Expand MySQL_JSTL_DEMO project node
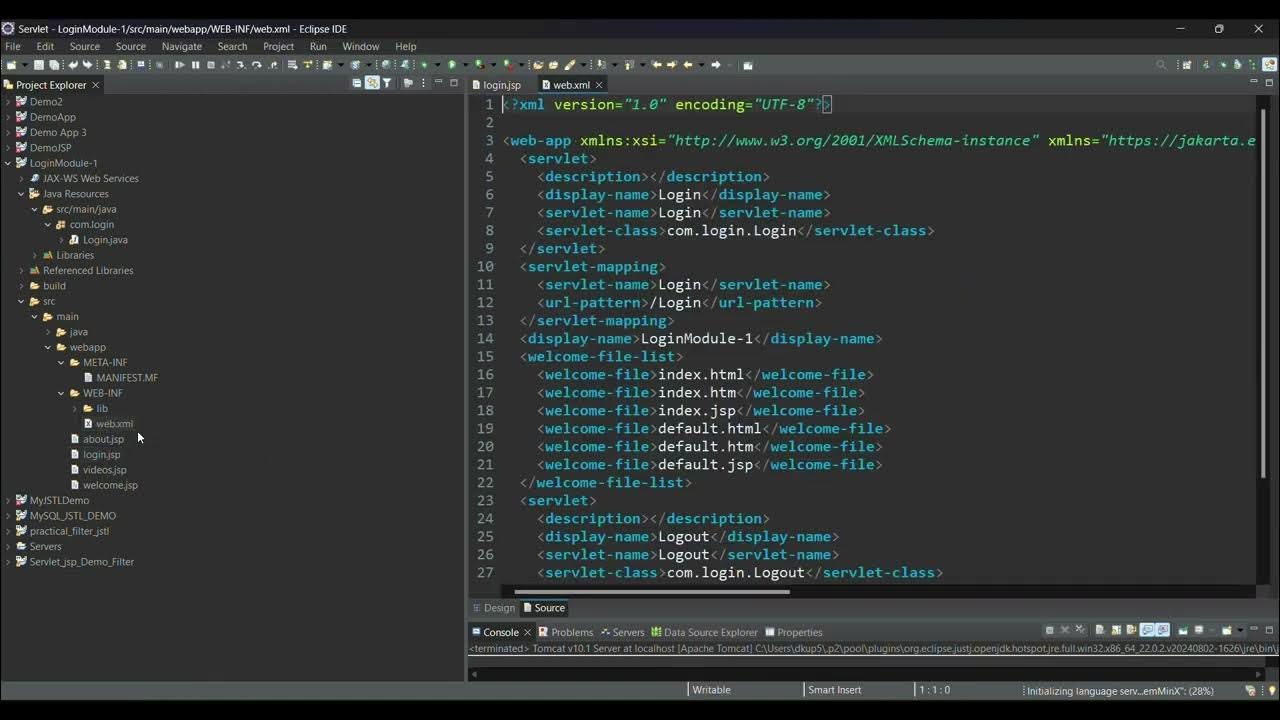 coord(8,516)
